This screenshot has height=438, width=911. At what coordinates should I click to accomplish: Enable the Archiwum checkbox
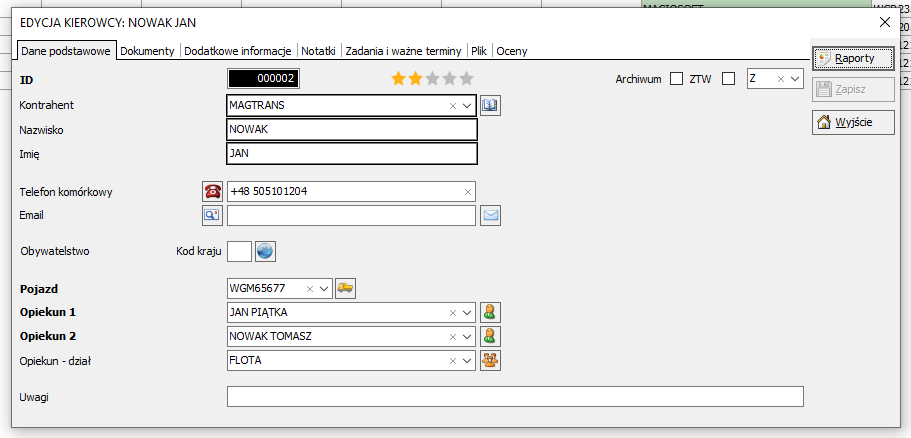[676, 79]
